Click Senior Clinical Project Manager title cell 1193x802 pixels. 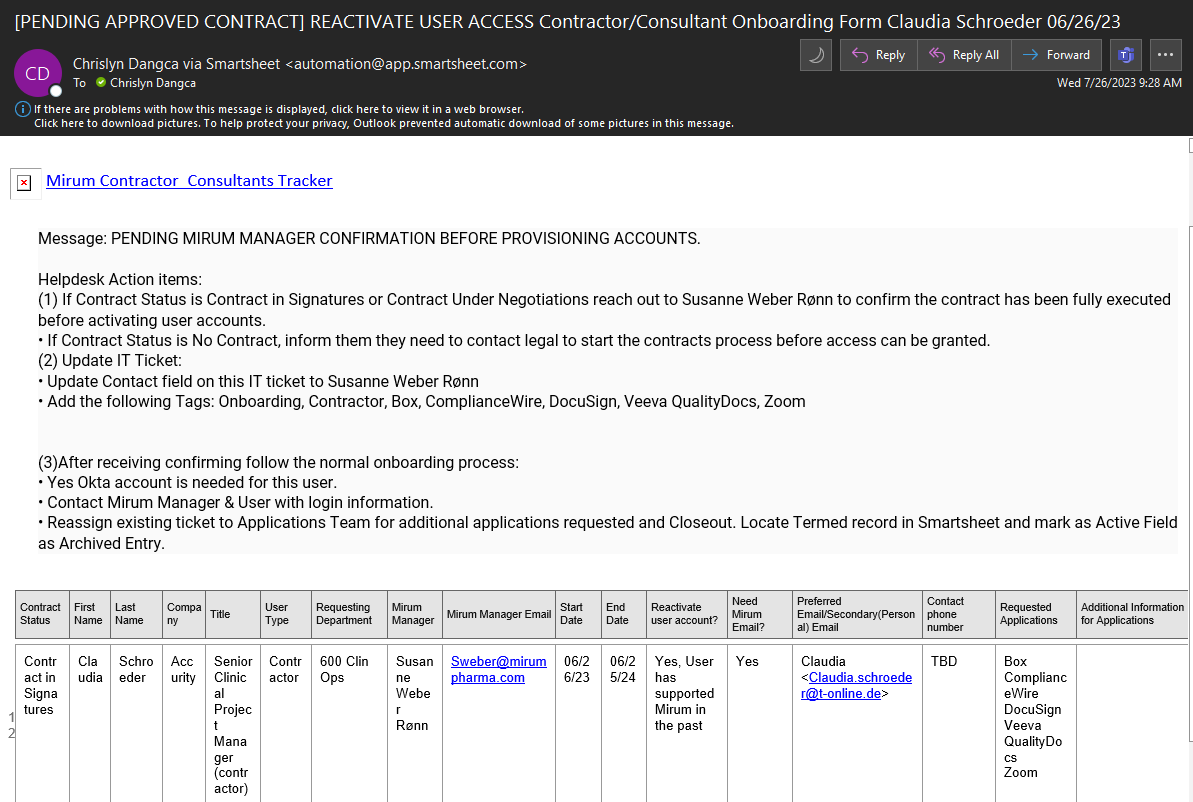[x=233, y=724]
